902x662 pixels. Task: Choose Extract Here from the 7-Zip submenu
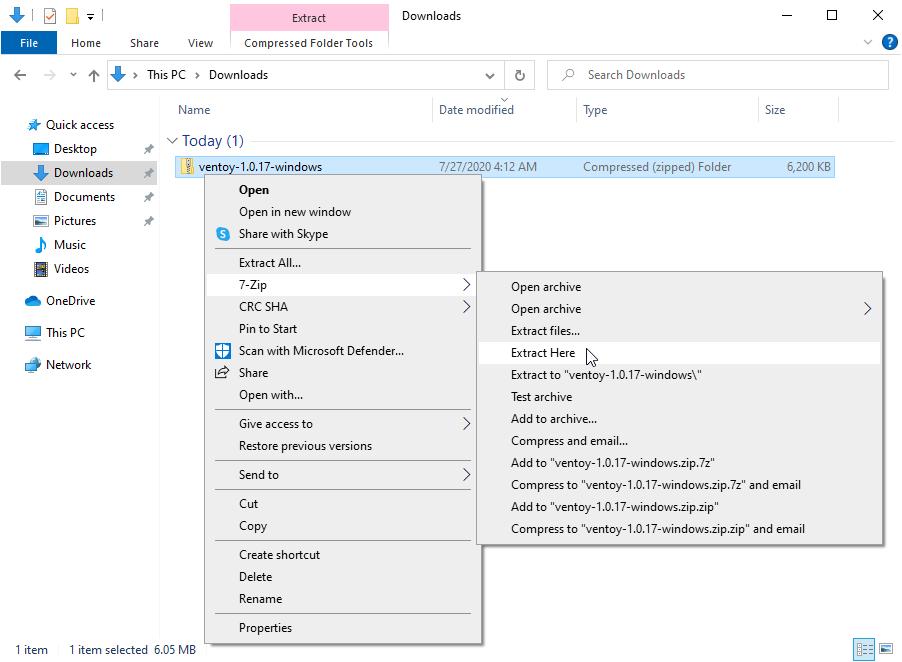pyautogui.click(x=542, y=352)
